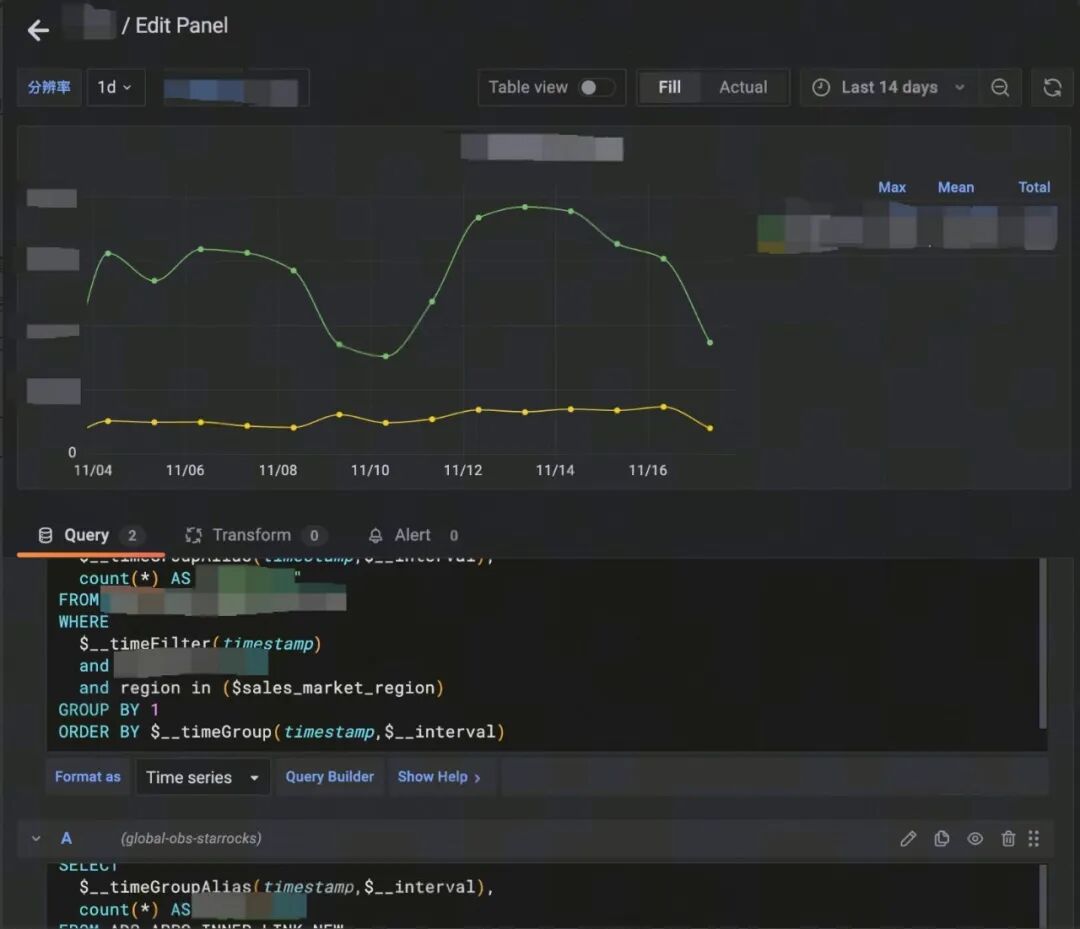Grab the query A drag handle
The image size is (1080, 929).
(x=1034, y=838)
